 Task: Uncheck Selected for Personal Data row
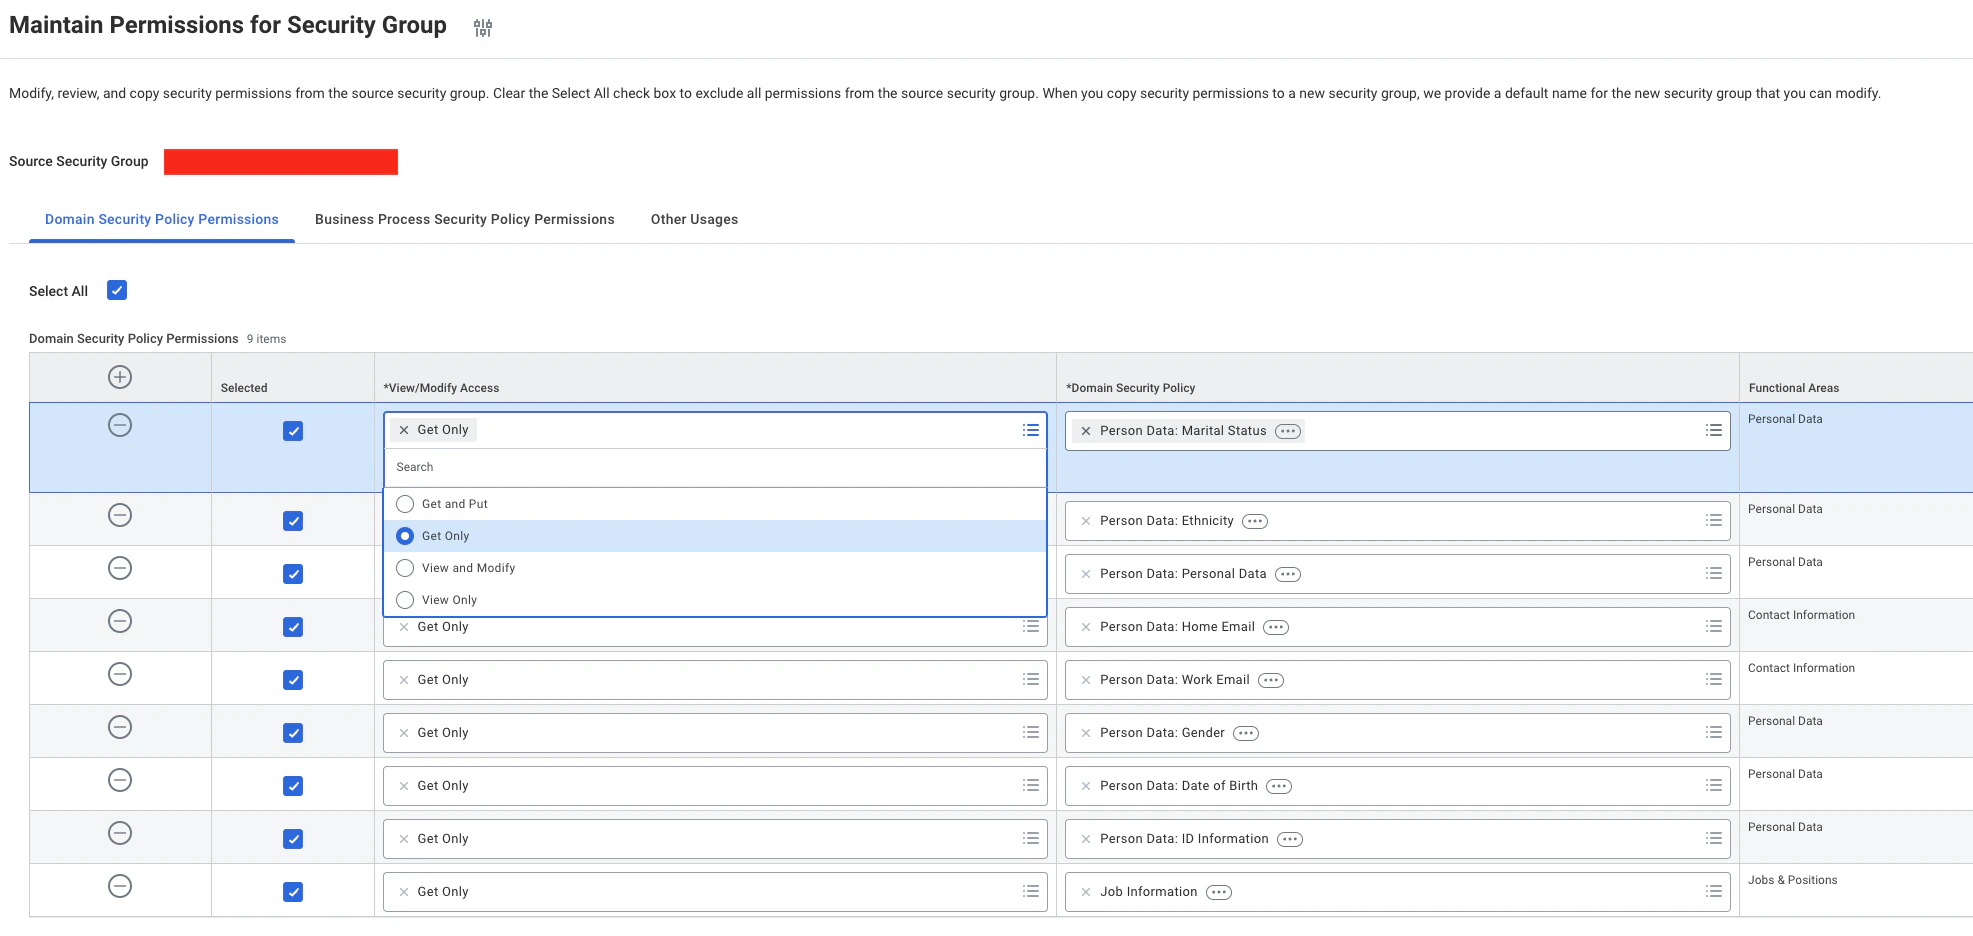[x=293, y=574]
